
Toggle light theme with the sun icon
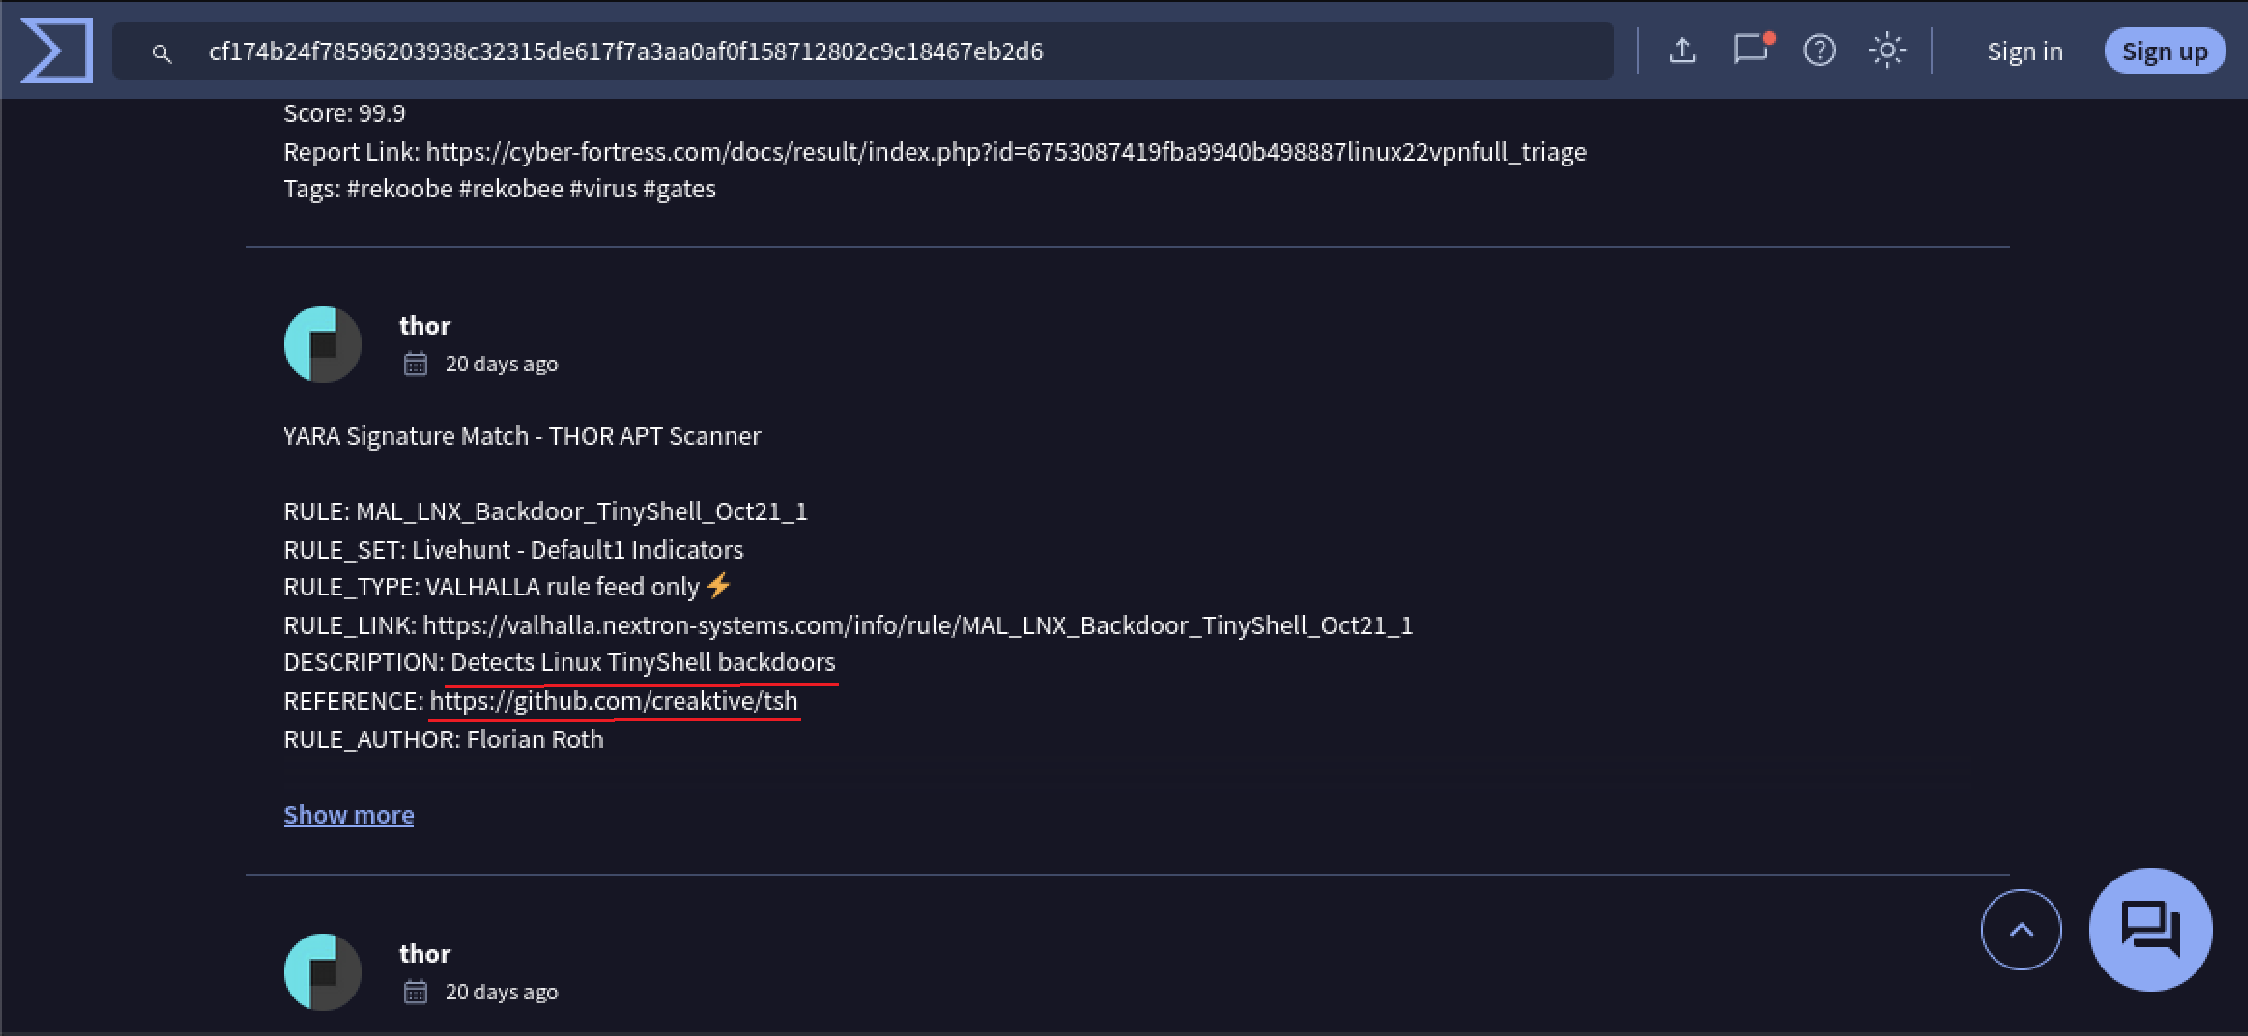(1888, 50)
